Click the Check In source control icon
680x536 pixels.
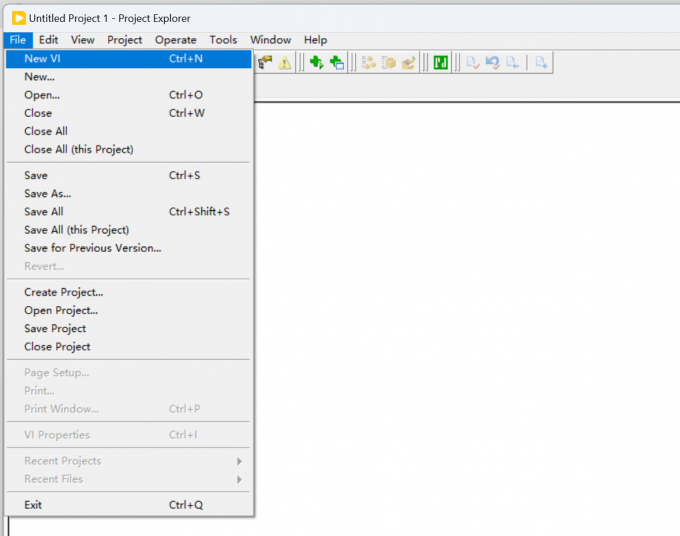coord(472,62)
